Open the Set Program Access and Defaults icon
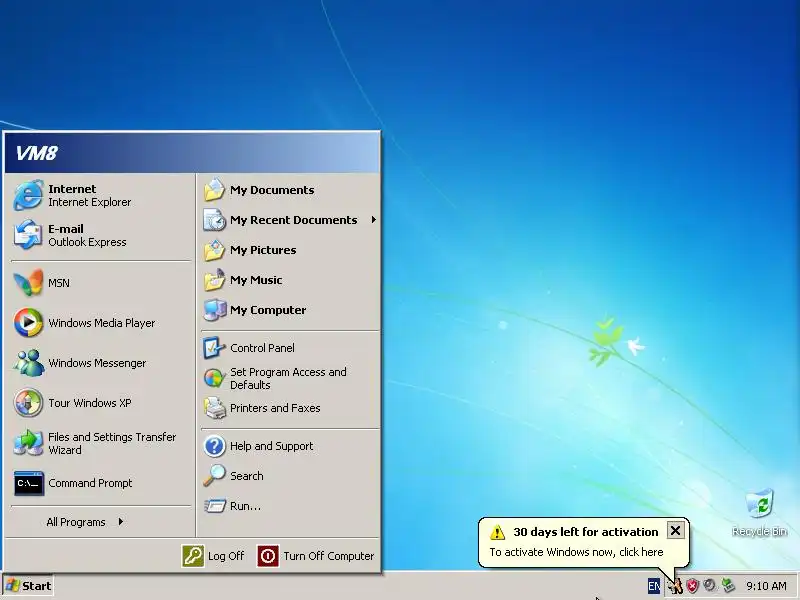Image resolution: width=800 pixels, height=600 pixels. [214, 379]
